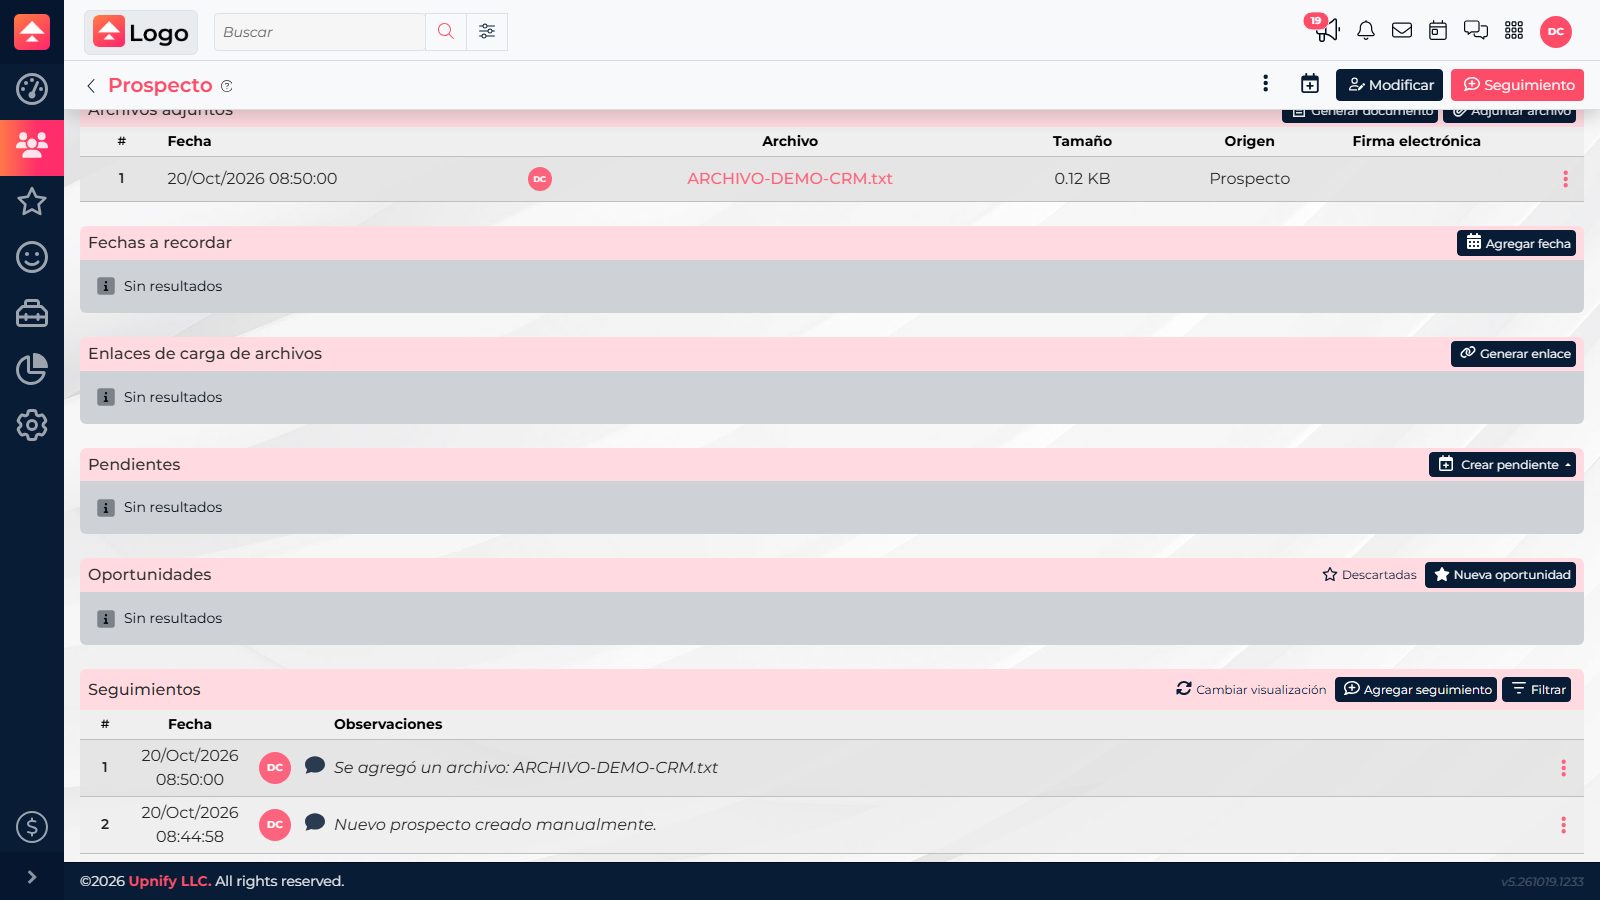Click the add calendar event icon in header
Viewport: 1600px width, 900px height.
[1310, 85]
